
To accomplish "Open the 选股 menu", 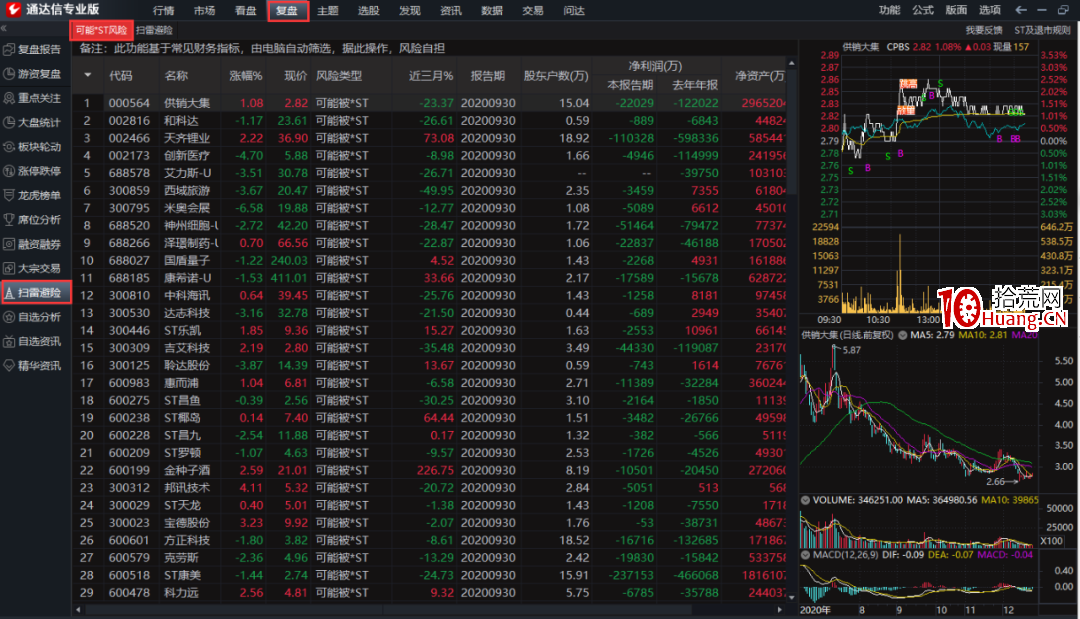I will pos(368,10).
